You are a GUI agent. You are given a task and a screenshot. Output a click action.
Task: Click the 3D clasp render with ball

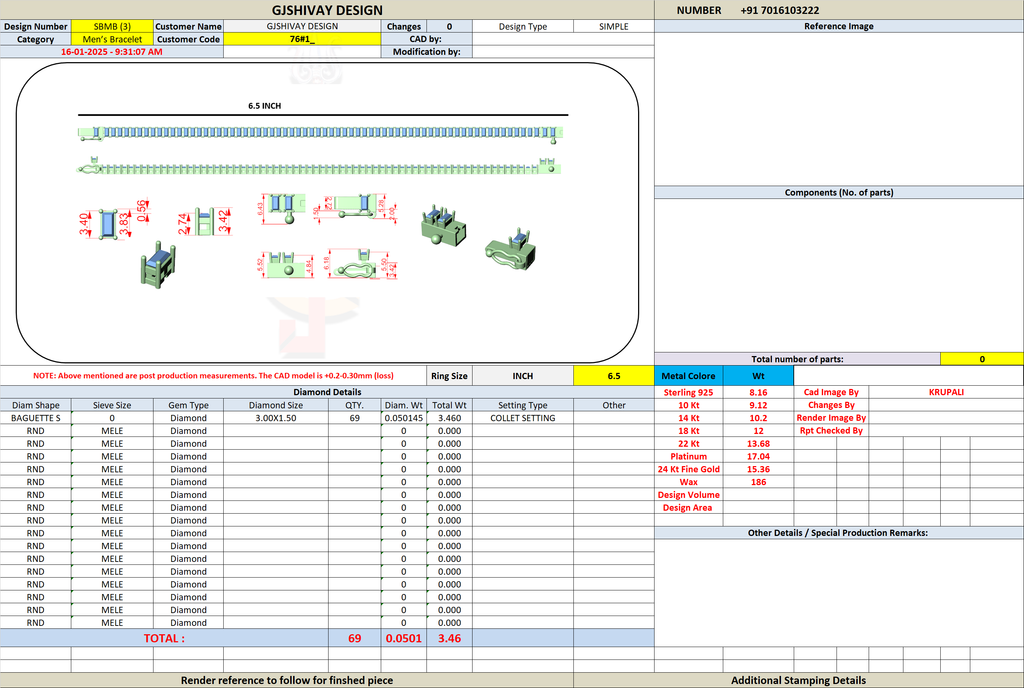click(444, 225)
